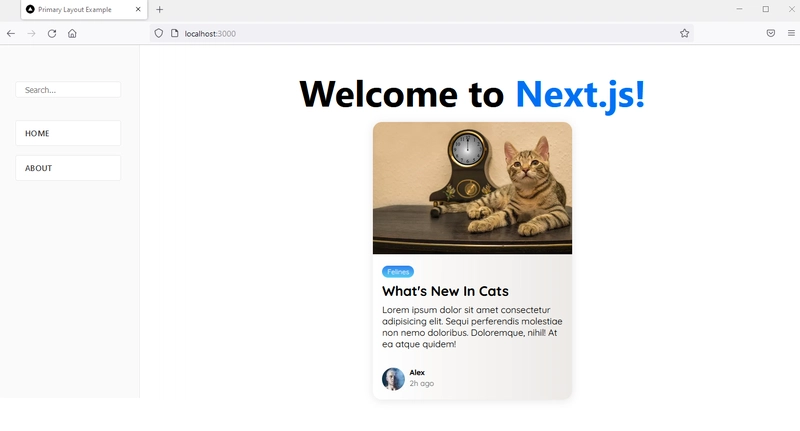800x431 pixels.
Task: Close the browser window
Action: pos(791,9)
